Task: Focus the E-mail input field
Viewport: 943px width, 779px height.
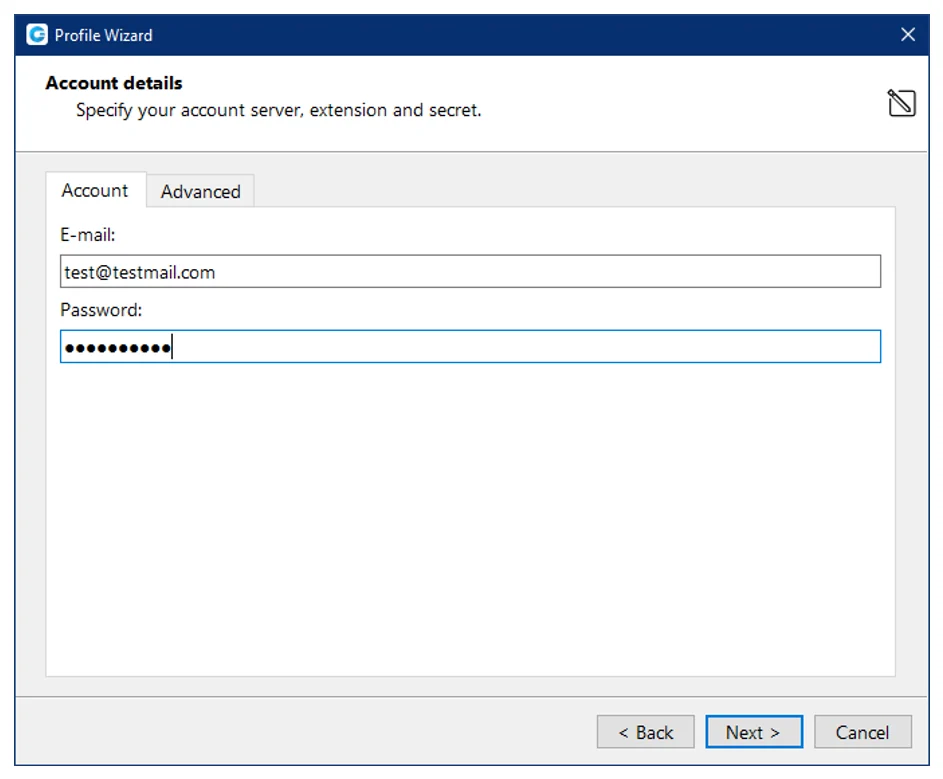Action: 470,271
